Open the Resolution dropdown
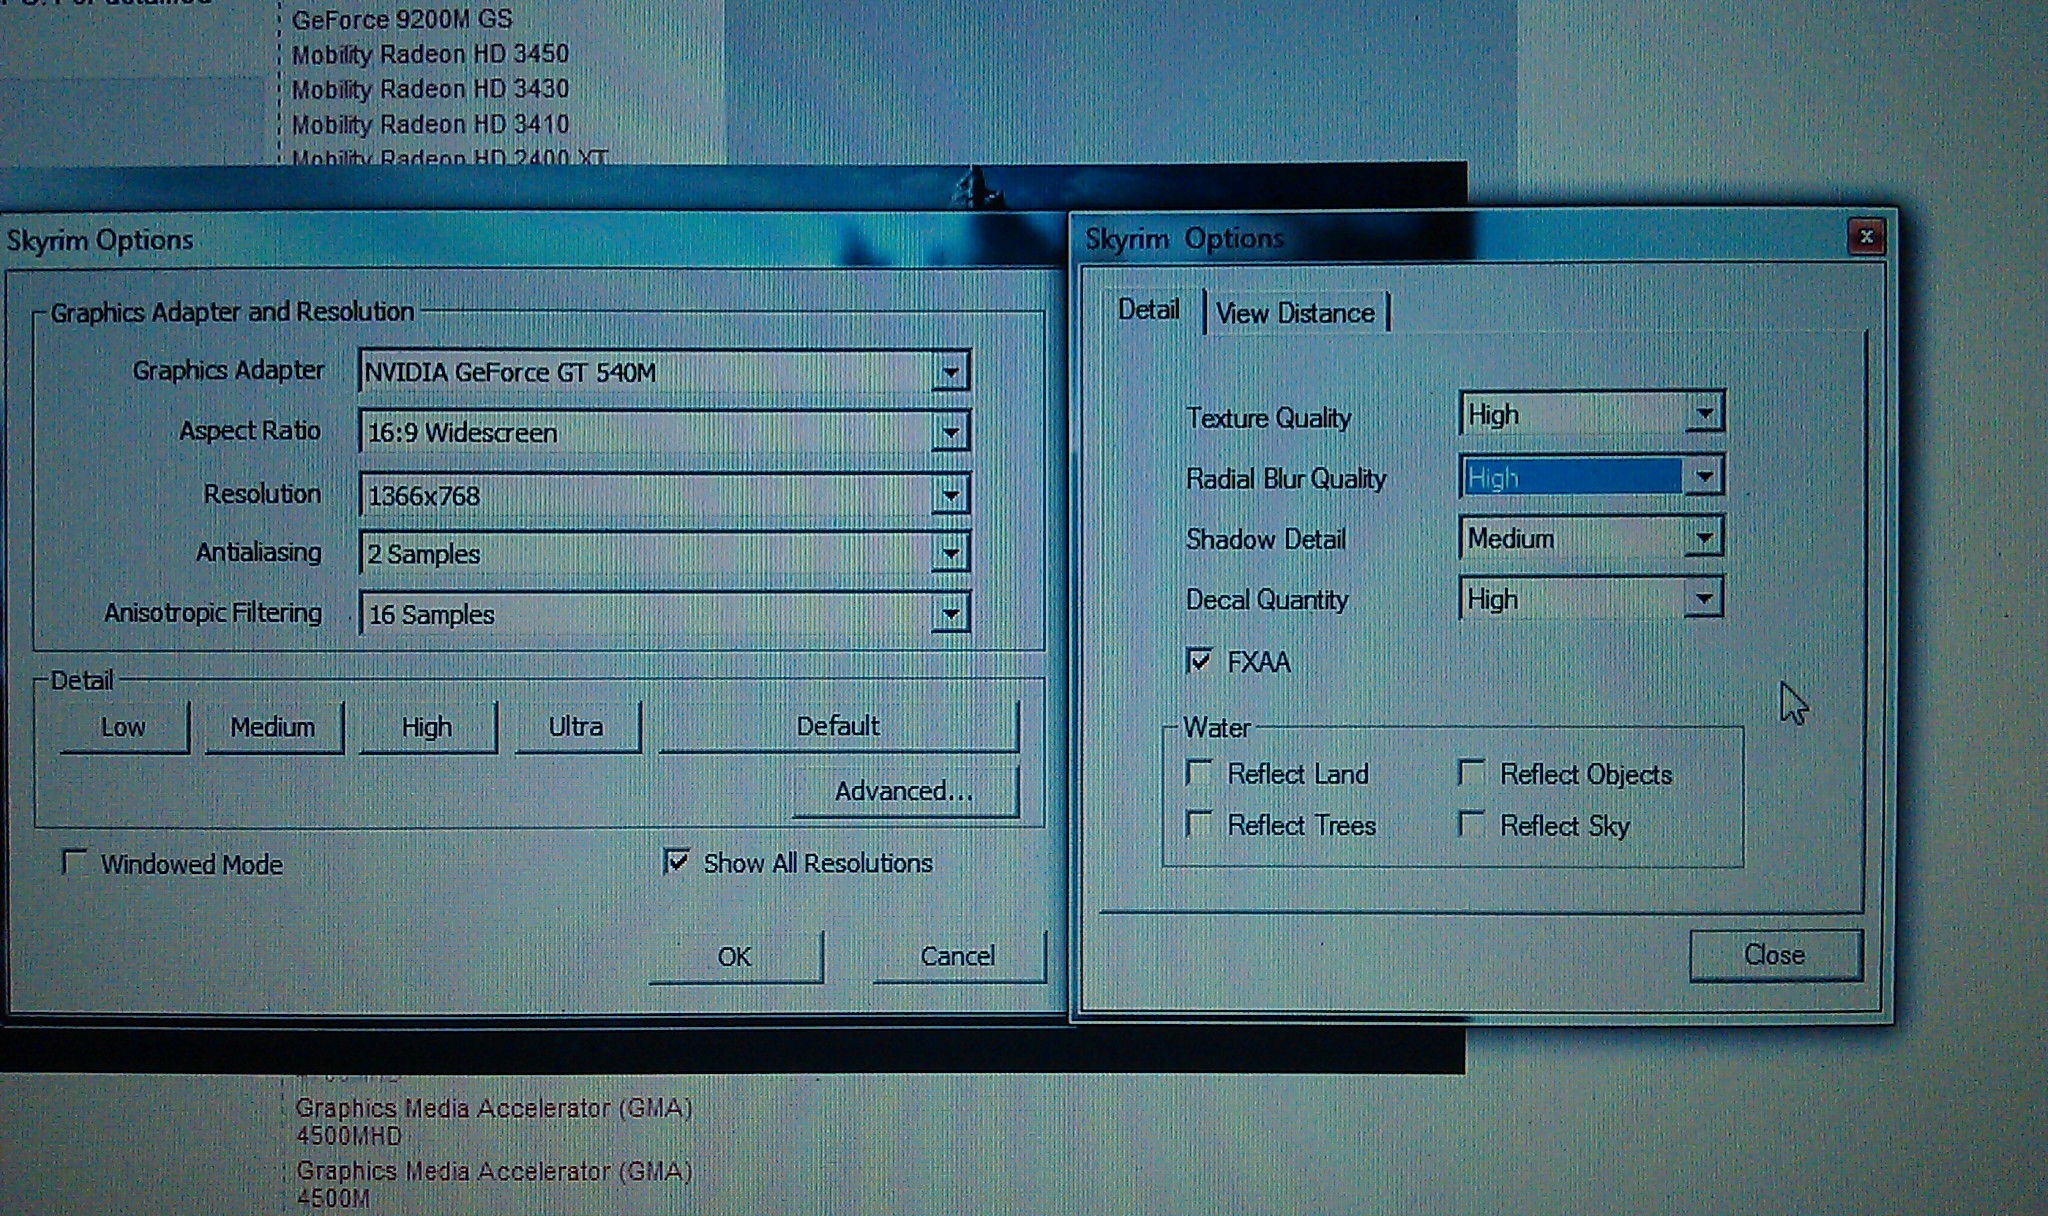This screenshot has height=1216, width=2048. coord(664,494)
